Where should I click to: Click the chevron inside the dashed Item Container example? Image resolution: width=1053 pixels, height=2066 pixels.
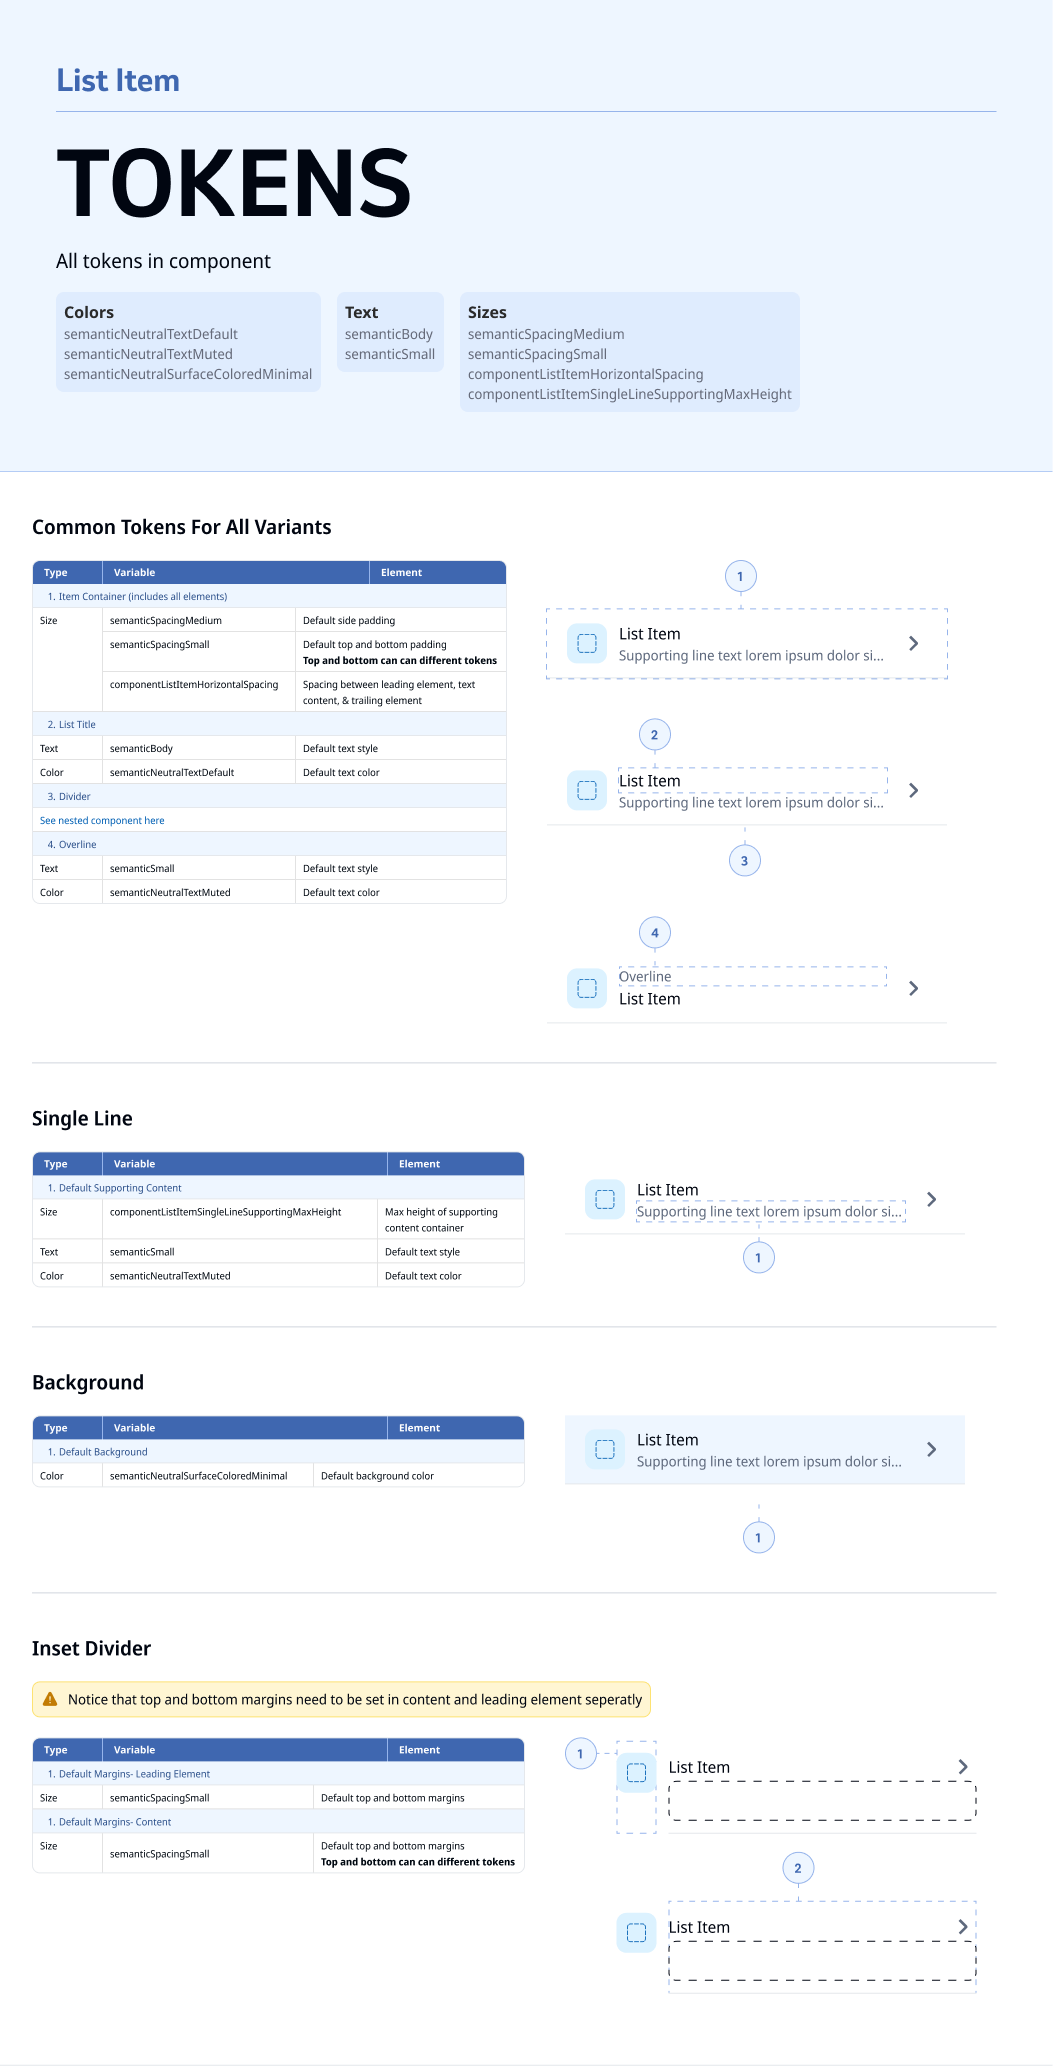(x=913, y=643)
